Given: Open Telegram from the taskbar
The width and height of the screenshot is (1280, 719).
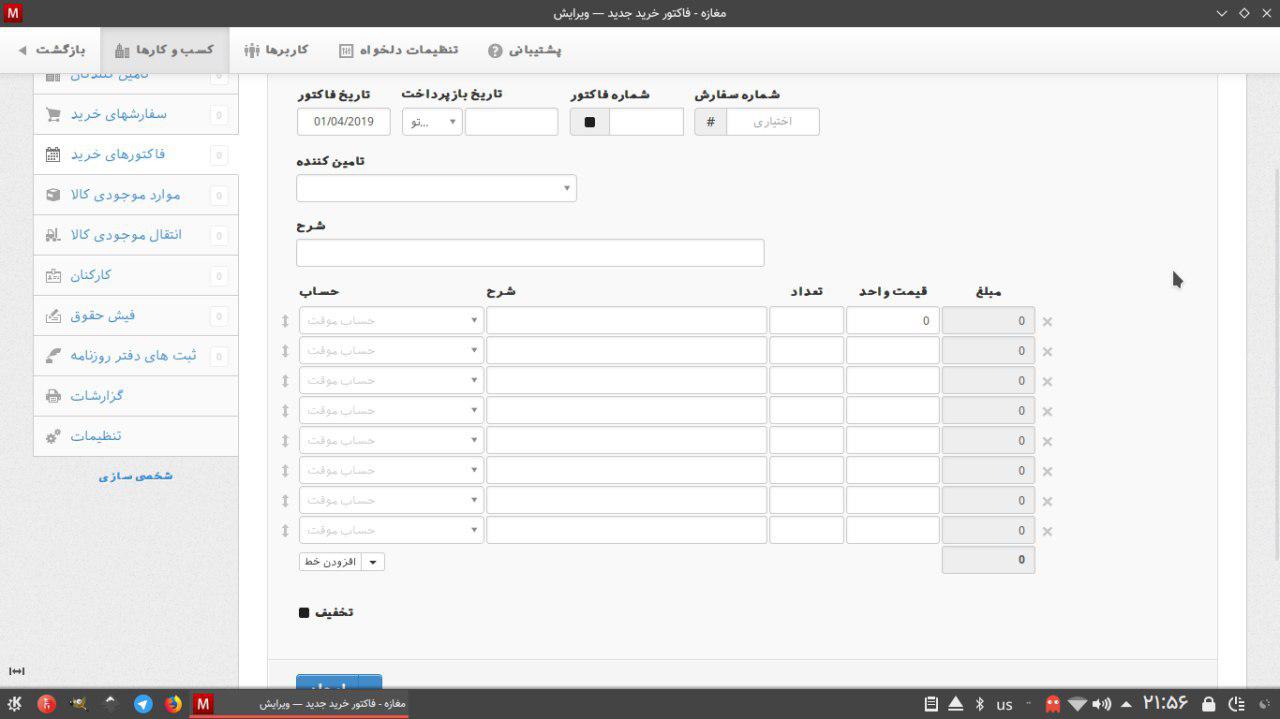Looking at the screenshot, I should pos(143,704).
